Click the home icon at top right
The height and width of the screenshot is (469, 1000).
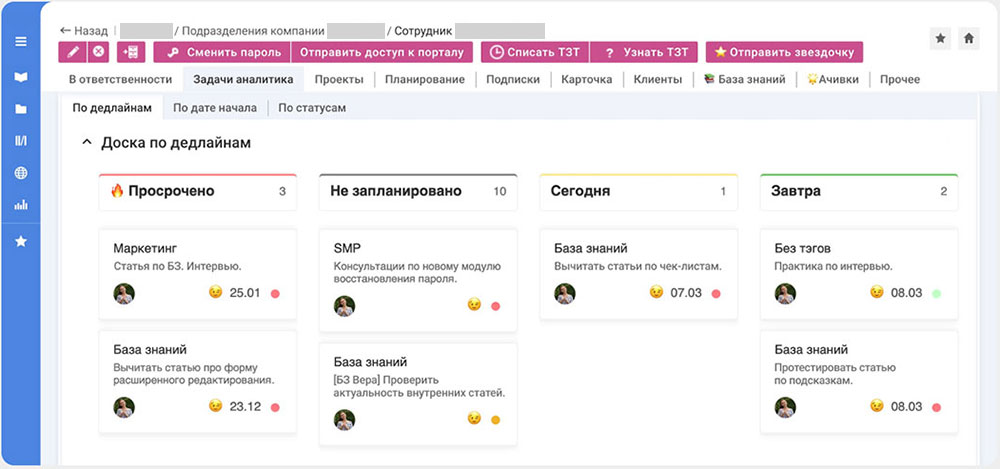tap(968, 38)
